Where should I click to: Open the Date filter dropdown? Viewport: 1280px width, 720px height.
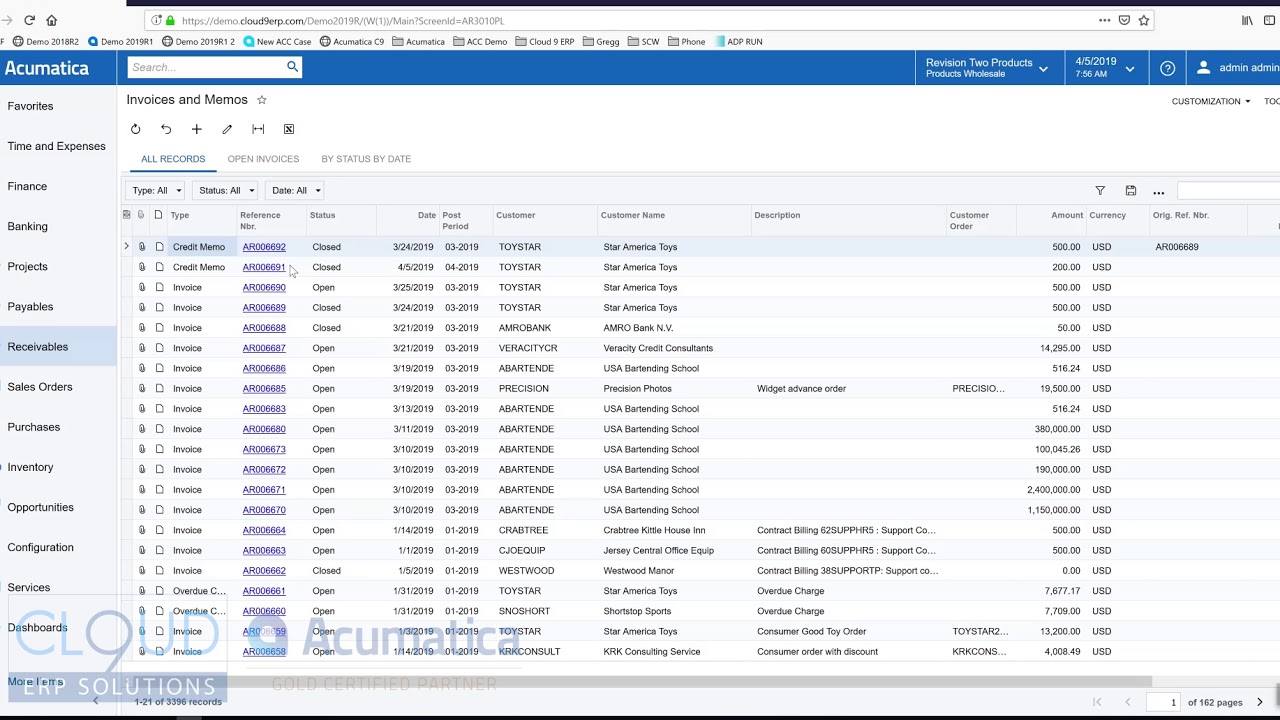(x=295, y=190)
